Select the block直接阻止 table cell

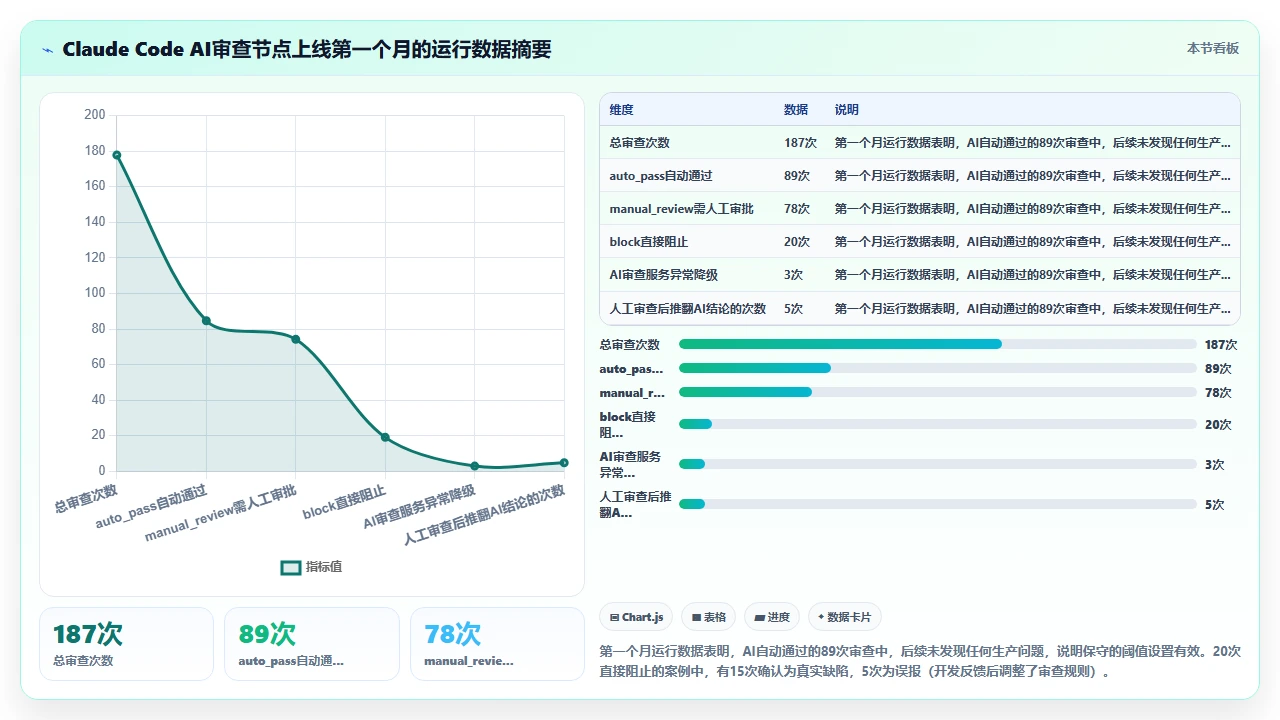click(649, 242)
